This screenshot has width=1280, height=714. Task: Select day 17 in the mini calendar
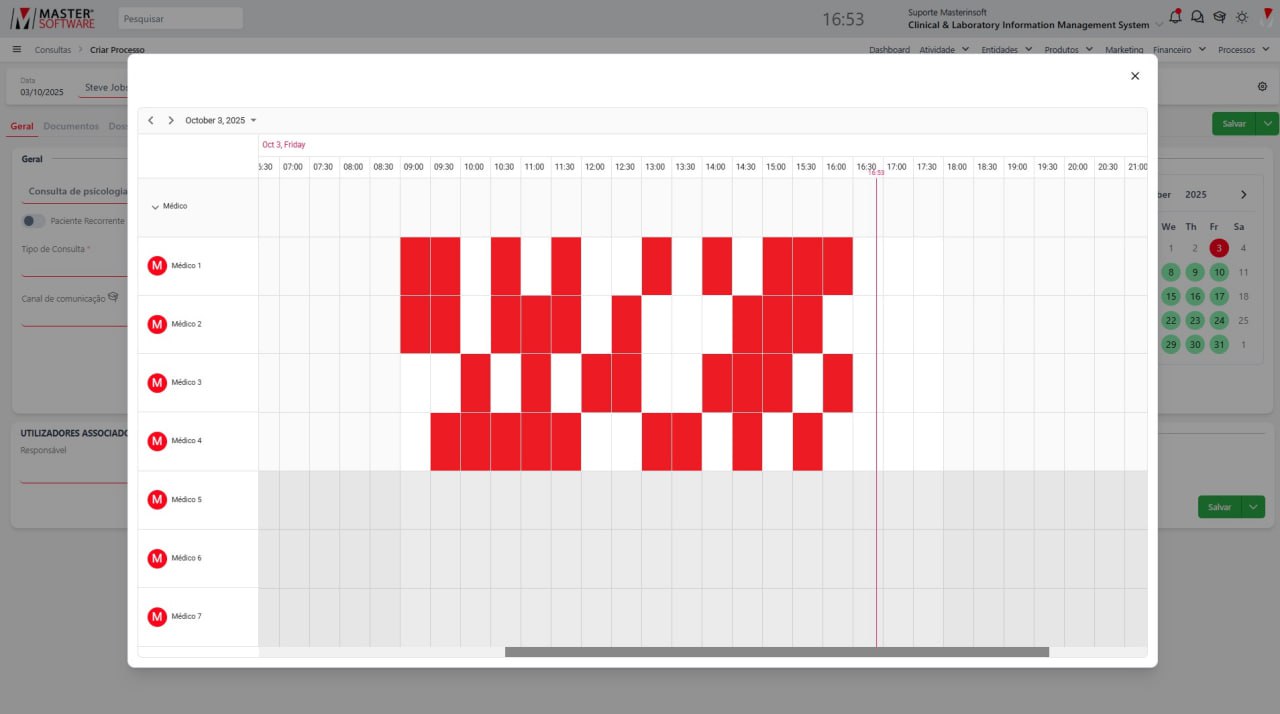click(1218, 297)
